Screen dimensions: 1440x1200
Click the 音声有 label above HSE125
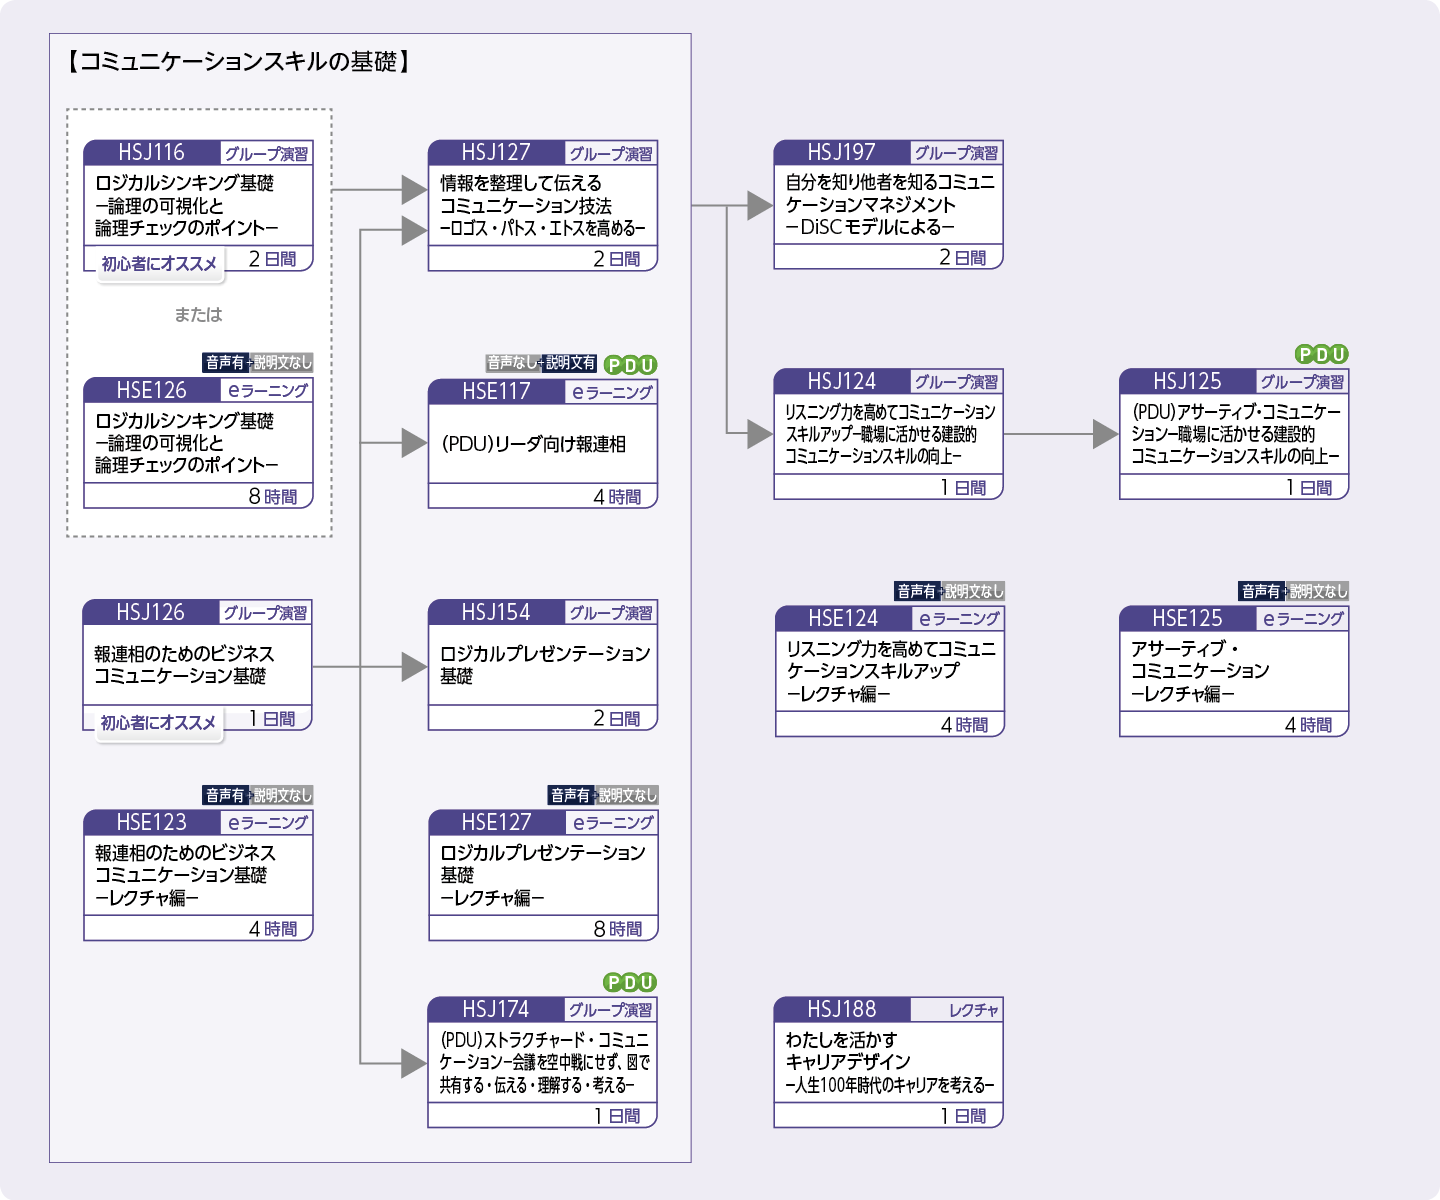(x=1260, y=591)
